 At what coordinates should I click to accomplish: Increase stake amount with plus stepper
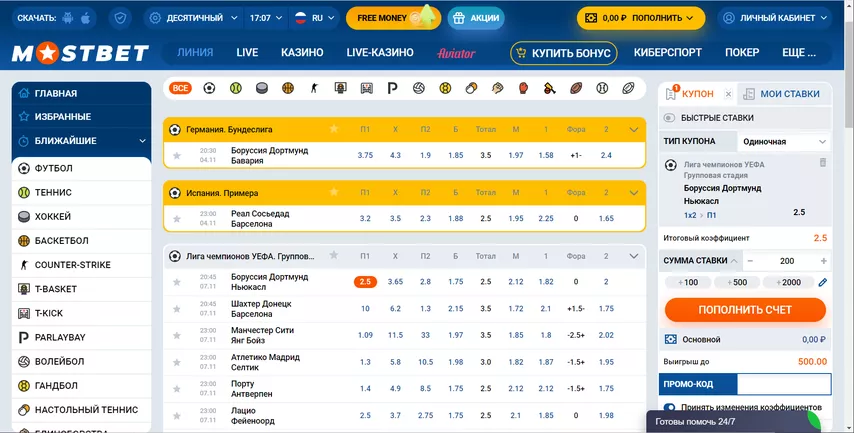[x=823, y=260]
